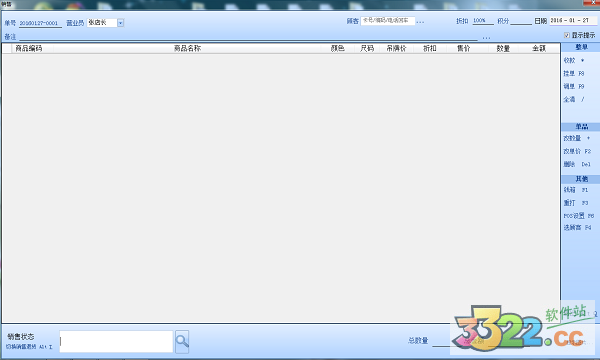Image resolution: width=600 pixels, height=360 pixels.
Task: Click the 日期 date field
Action: [x=573, y=21]
